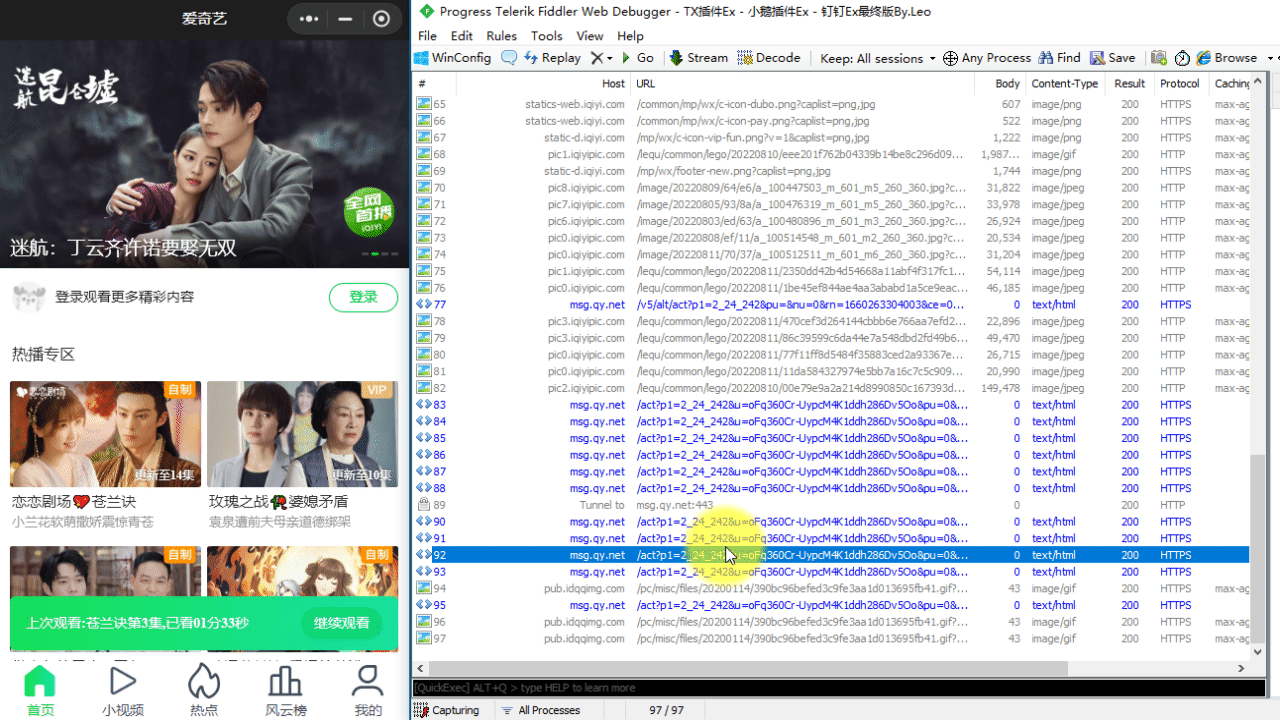This screenshot has width=1280, height=720.
Task: Click scroll left arrow of session list
Action: tap(421, 668)
